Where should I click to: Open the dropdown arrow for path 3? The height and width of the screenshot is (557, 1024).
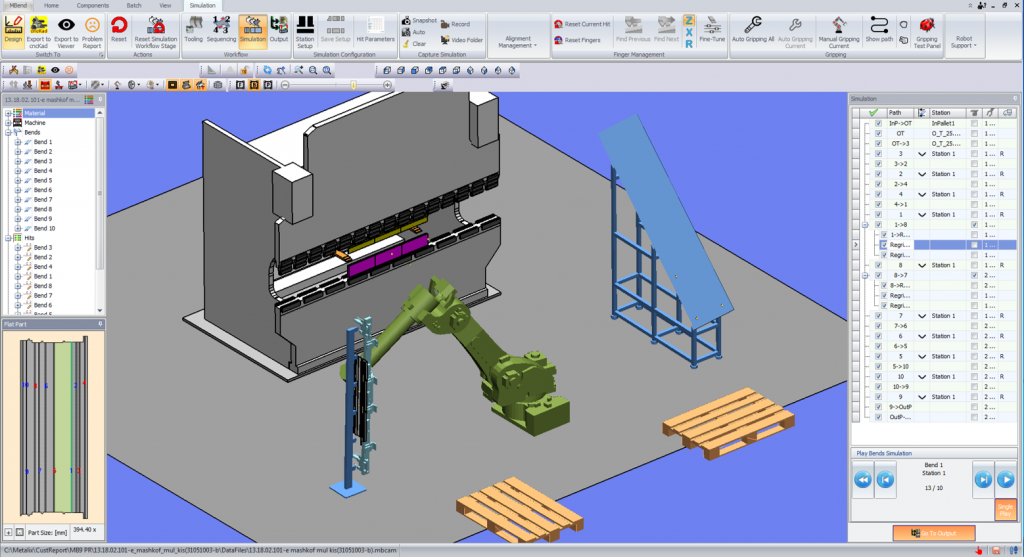pyautogui.click(x=922, y=154)
